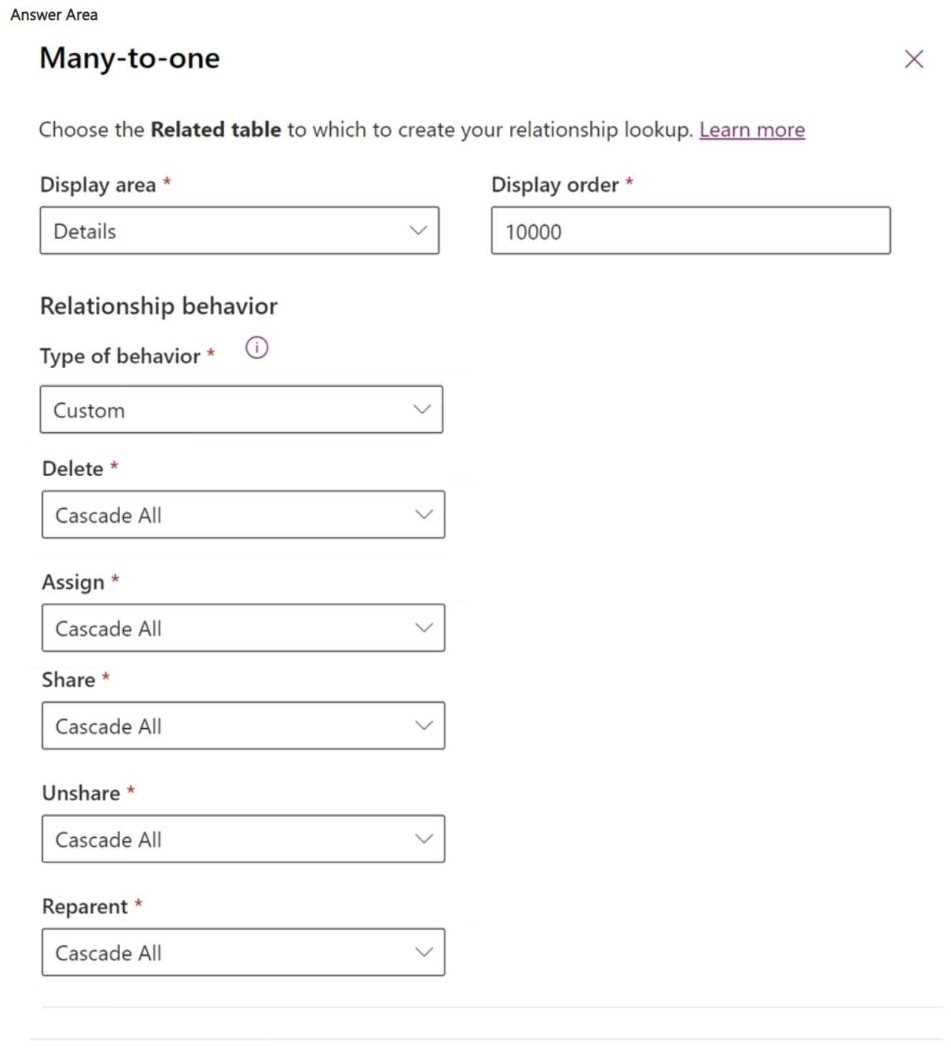Click the chevron arrow in the Unshare dropdown
Viewport: 951px width, 1048px height.
tap(424, 839)
